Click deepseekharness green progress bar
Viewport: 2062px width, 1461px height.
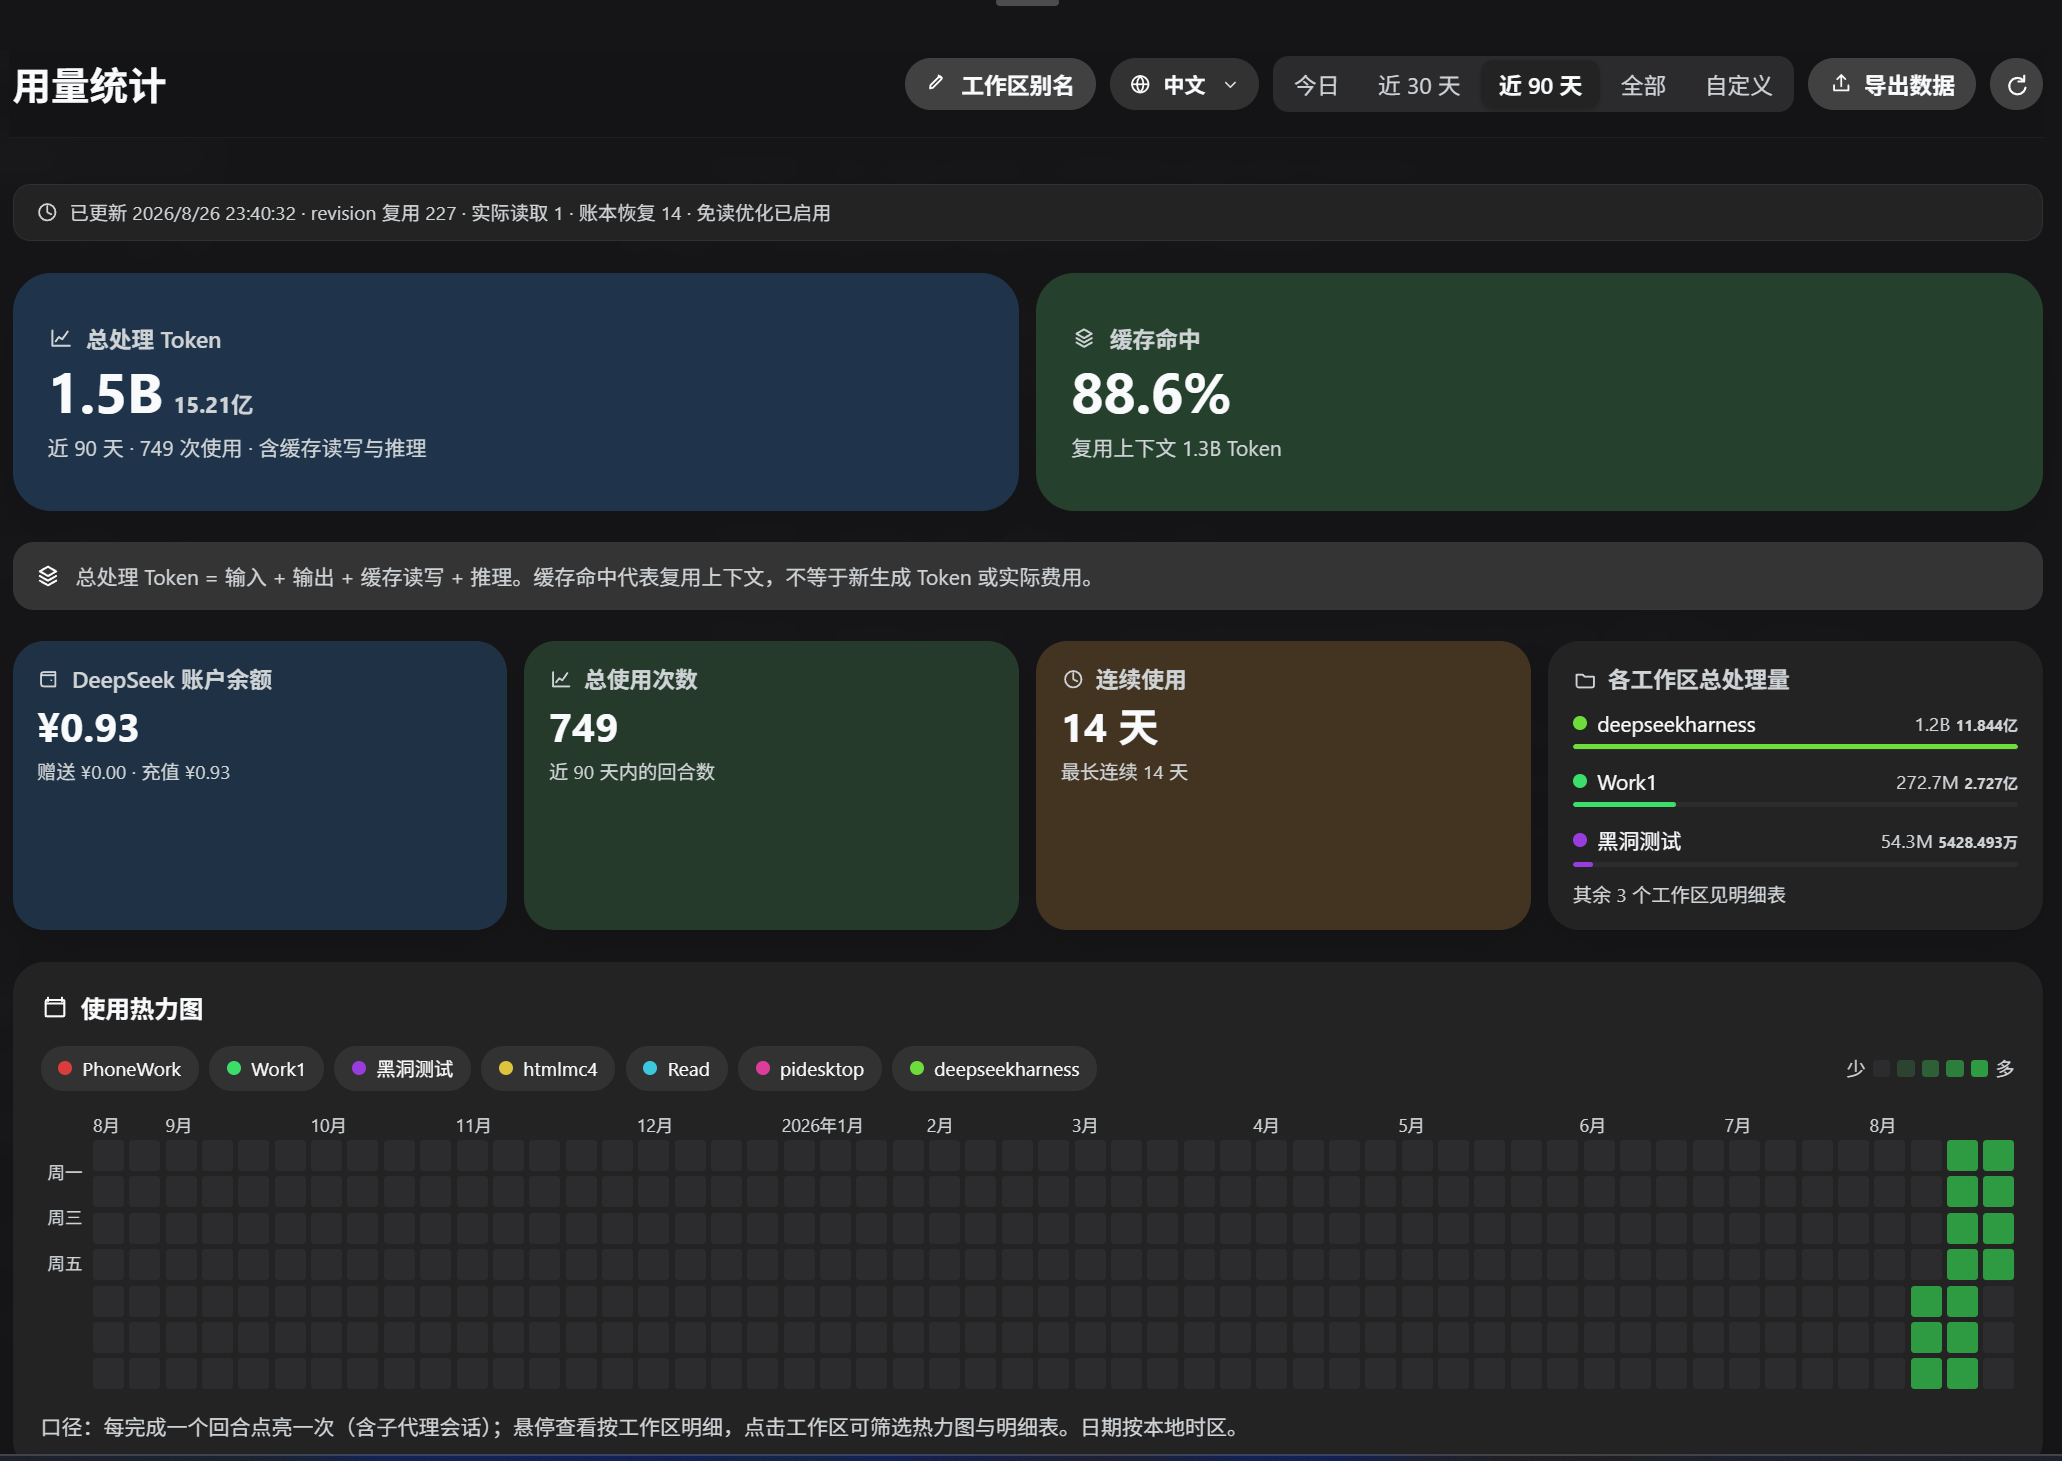(1795, 746)
